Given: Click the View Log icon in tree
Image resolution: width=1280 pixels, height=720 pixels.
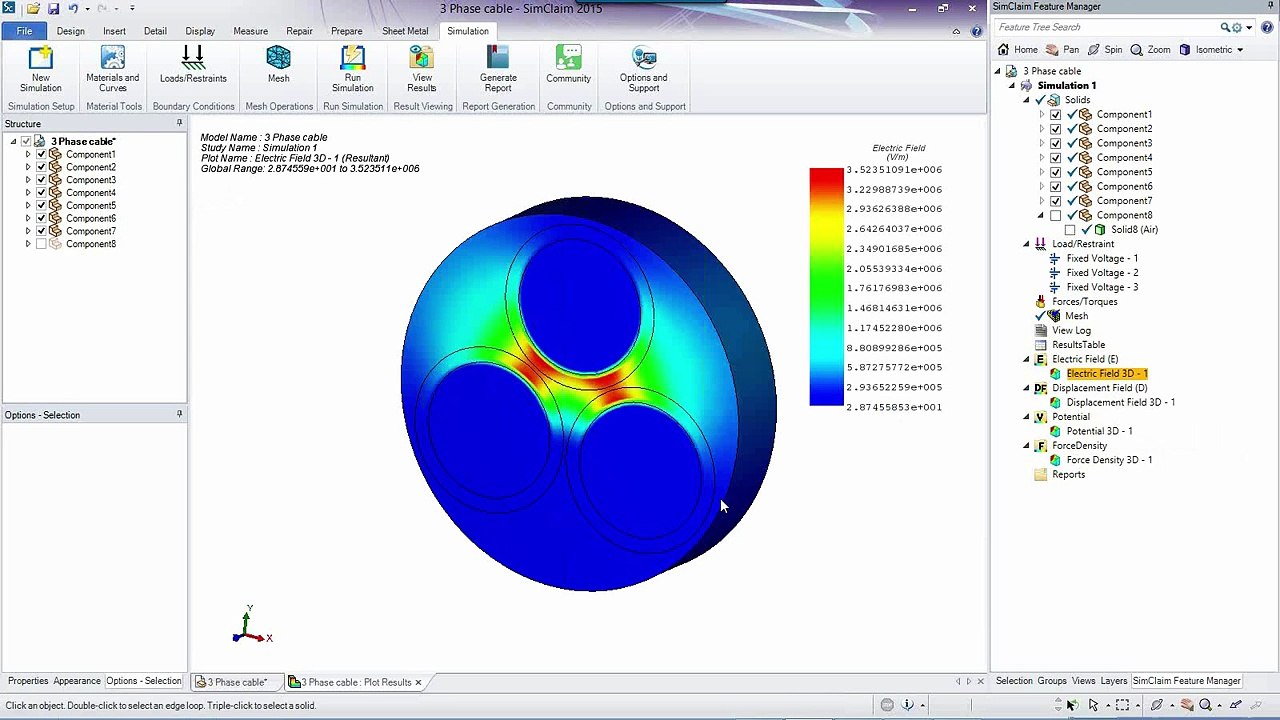Looking at the screenshot, I should click(x=1041, y=330).
